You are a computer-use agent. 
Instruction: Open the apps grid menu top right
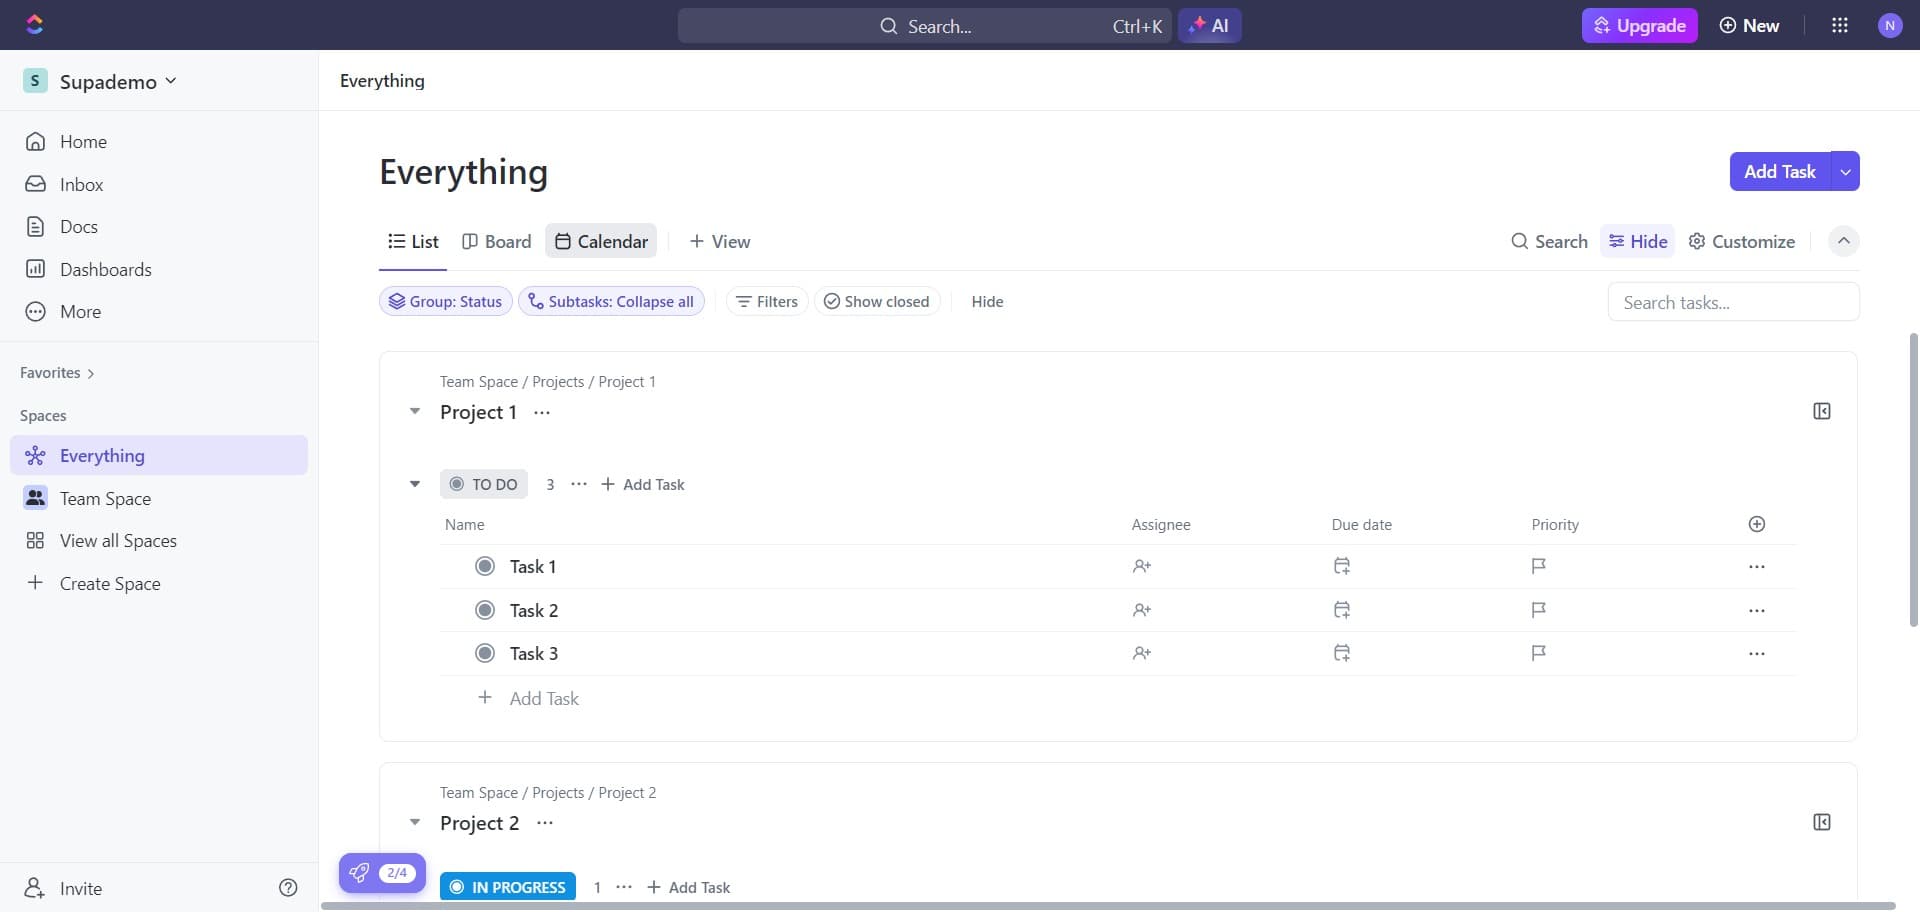[x=1839, y=25]
